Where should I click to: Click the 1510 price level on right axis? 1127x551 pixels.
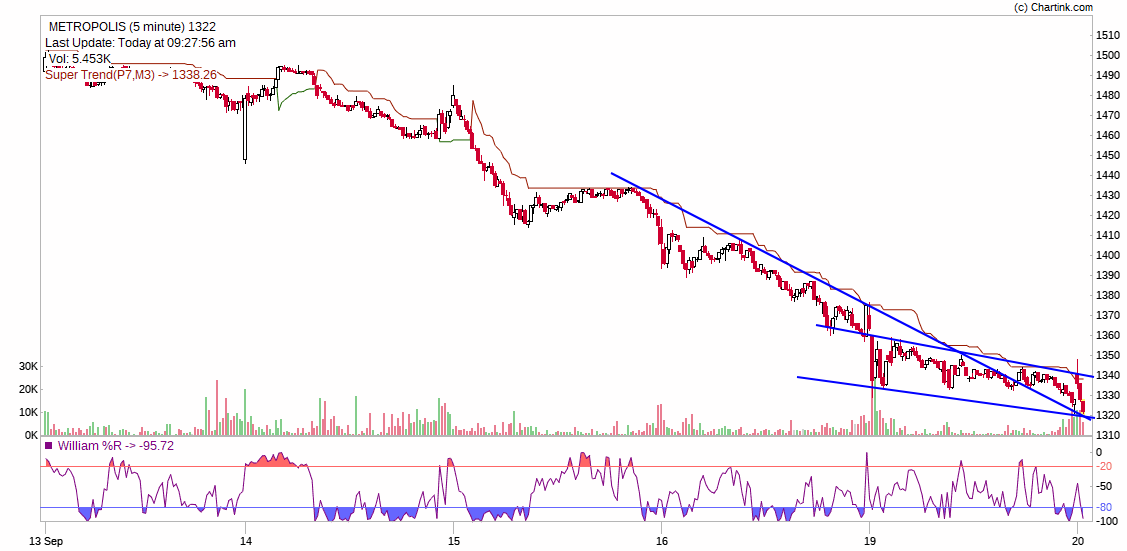1107,35
